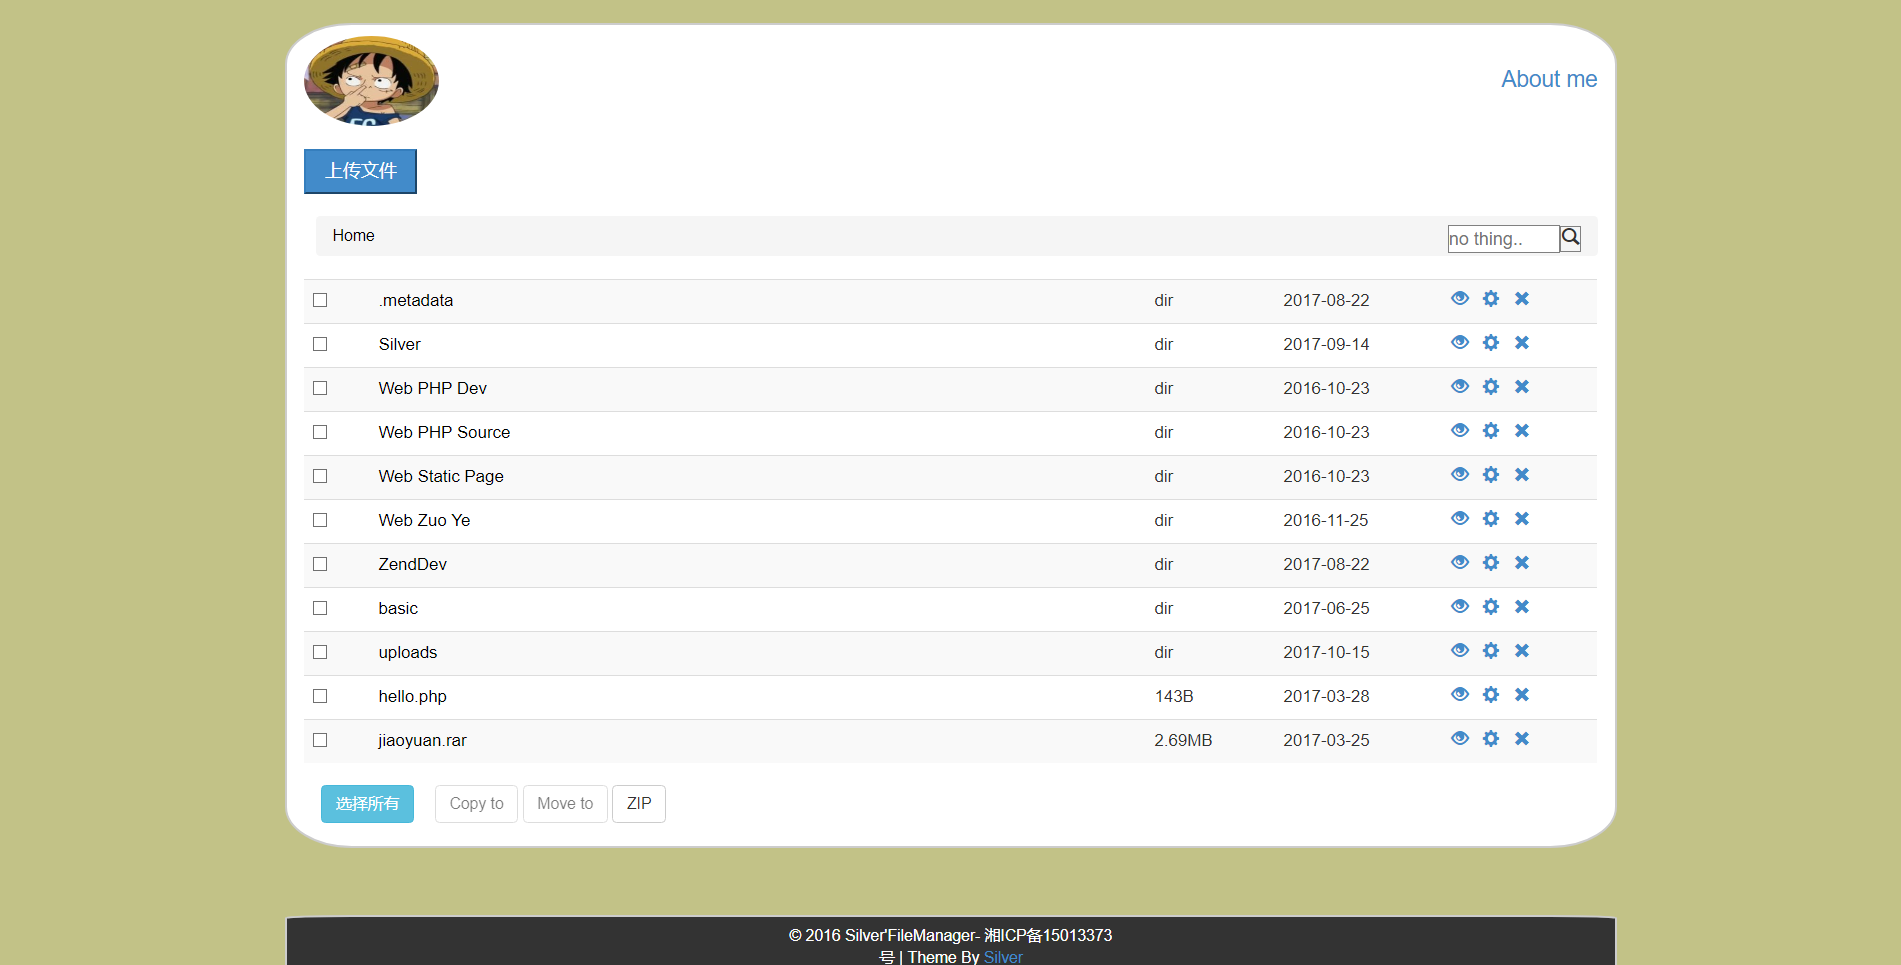Click the hello.php file name

click(412, 696)
